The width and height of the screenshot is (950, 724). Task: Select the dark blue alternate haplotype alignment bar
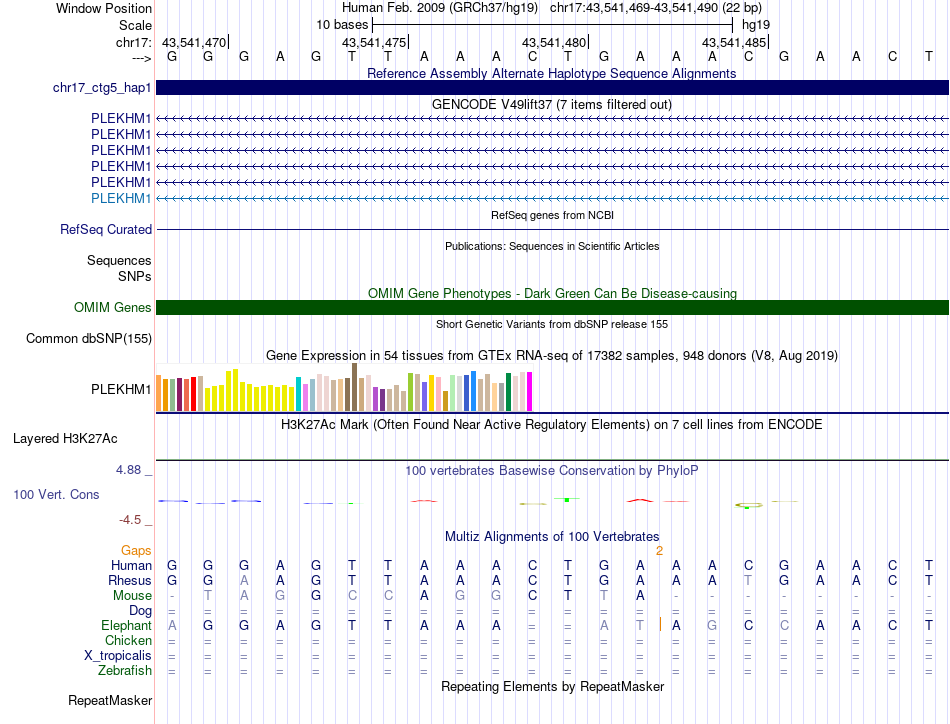[x=552, y=88]
